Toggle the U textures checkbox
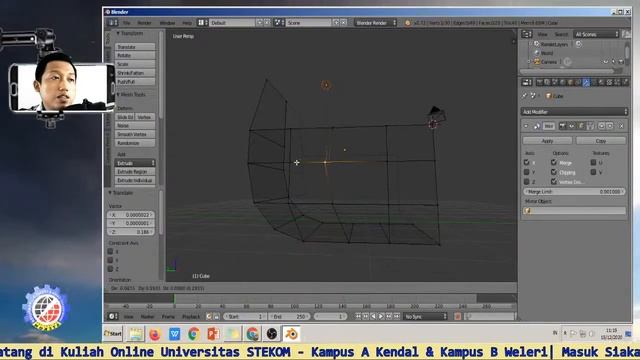Image resolution: width=640 pixels, height=360 pixels. coord(593,162)
